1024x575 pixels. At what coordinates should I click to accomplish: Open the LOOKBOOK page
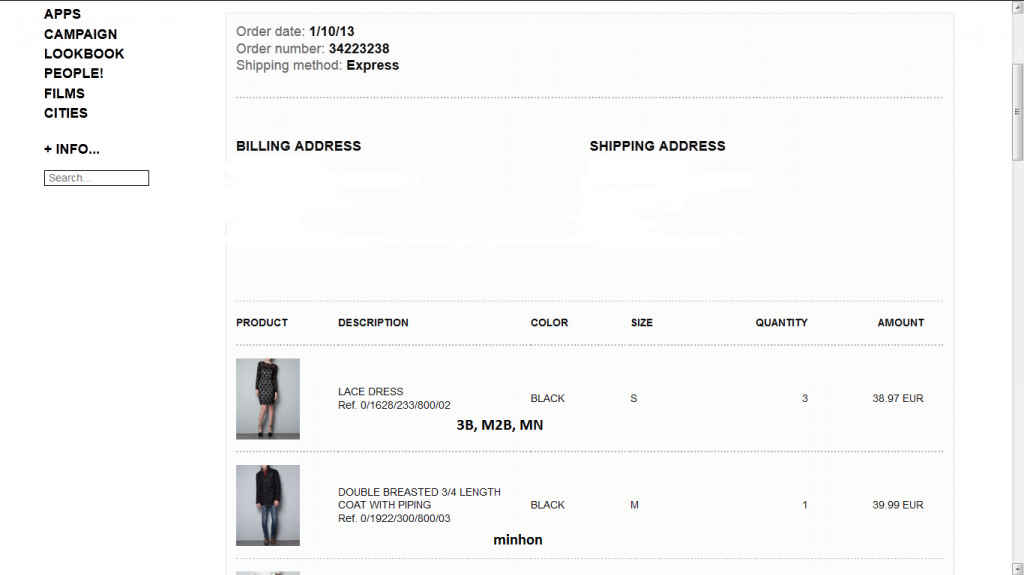coord(84,54)
